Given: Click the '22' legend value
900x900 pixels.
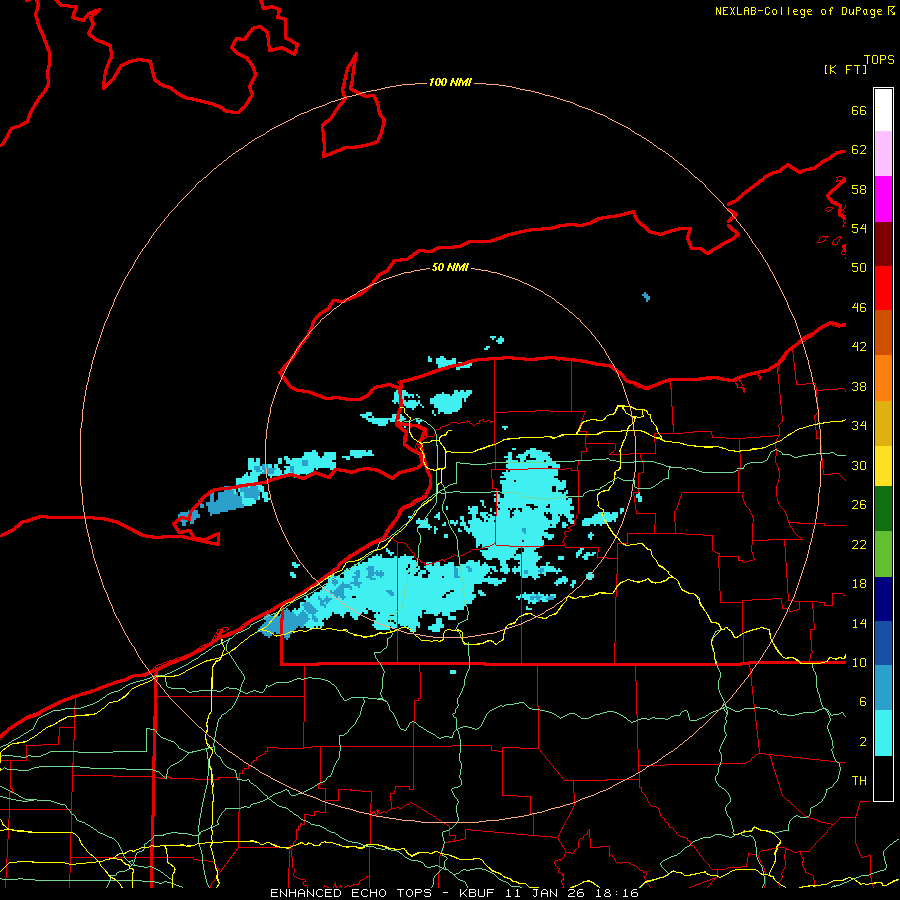Looking at the screenshot, I should [x=859, y=544].
